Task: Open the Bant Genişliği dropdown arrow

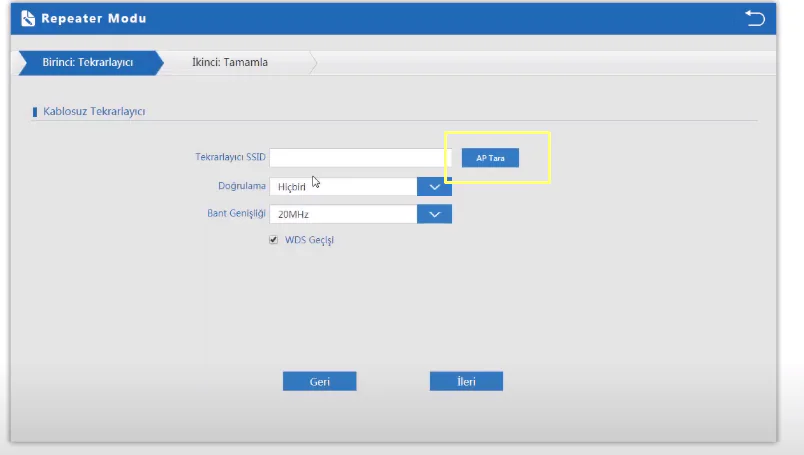Action: [434, 214]
